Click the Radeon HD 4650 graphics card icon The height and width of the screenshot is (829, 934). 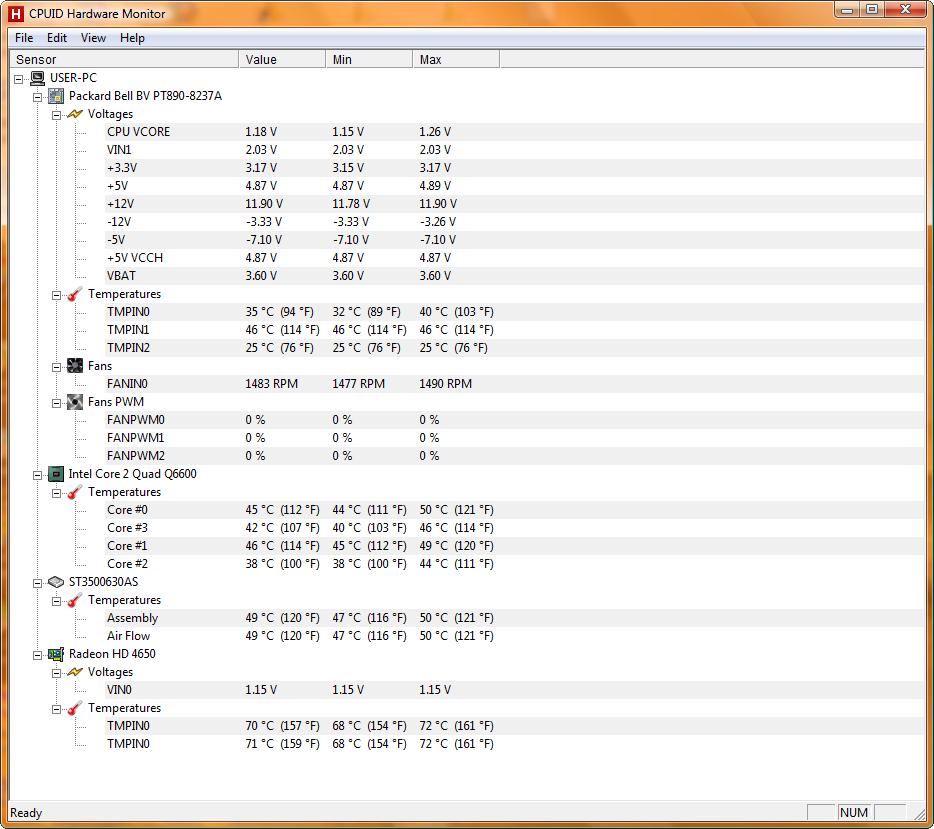pos(56,654)
